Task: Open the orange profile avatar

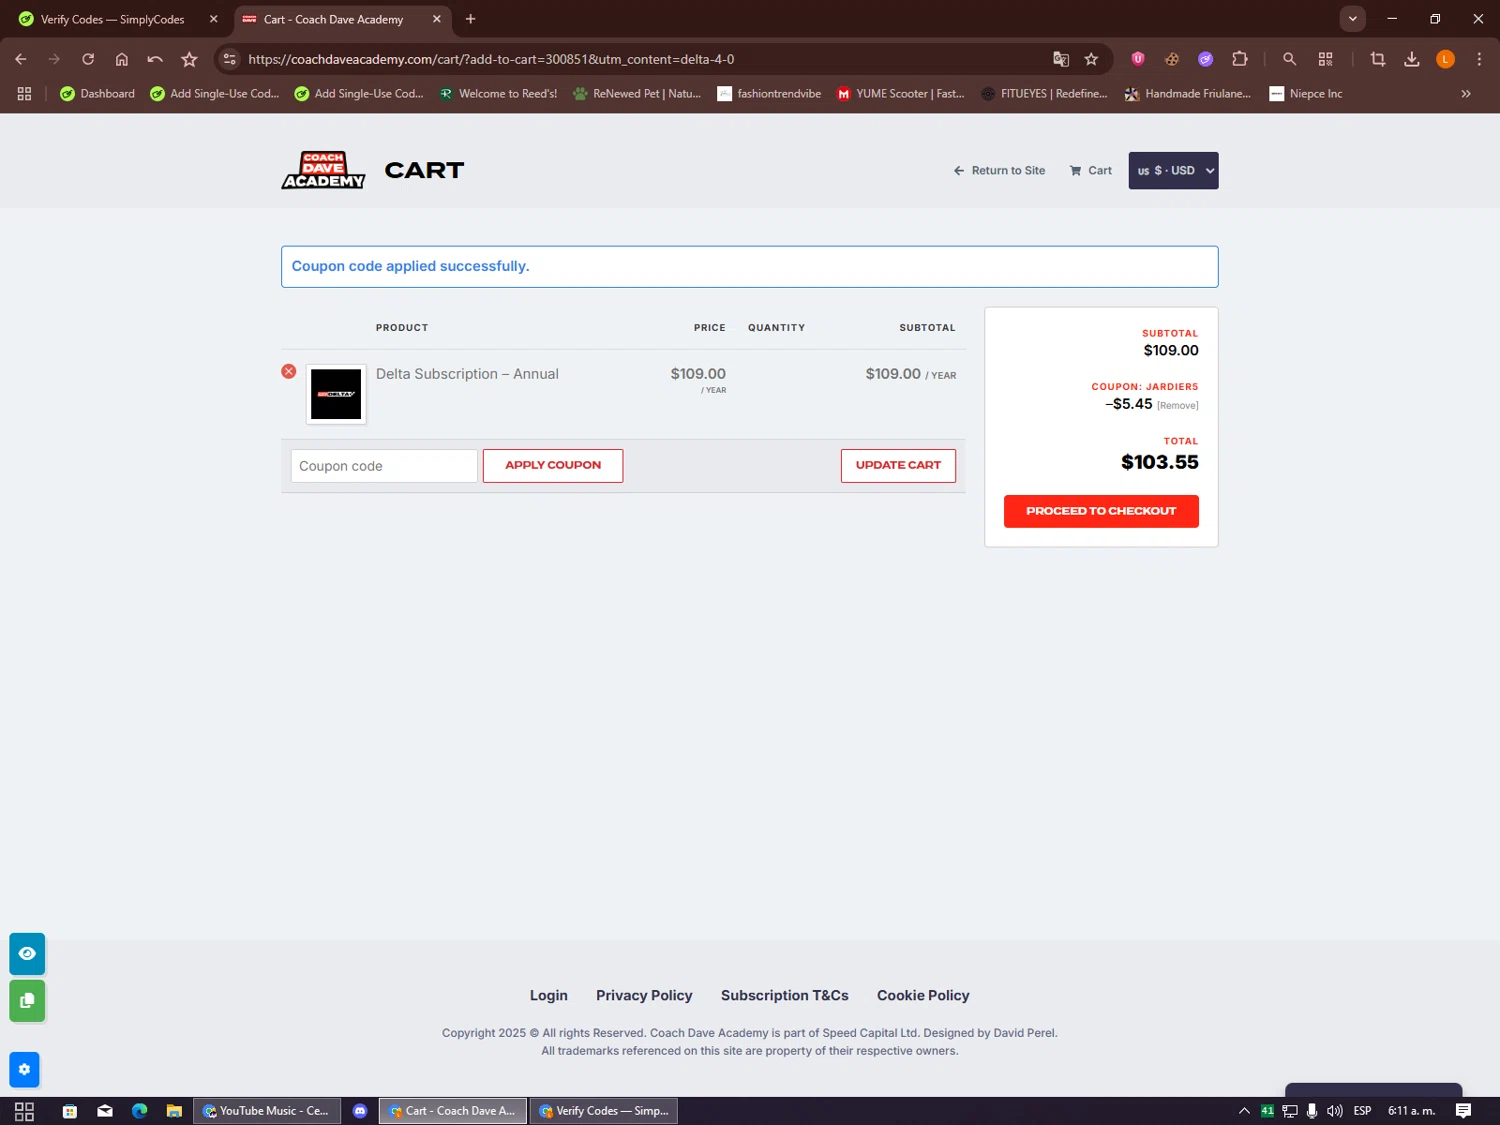Action: click(x=1445, y=59)
